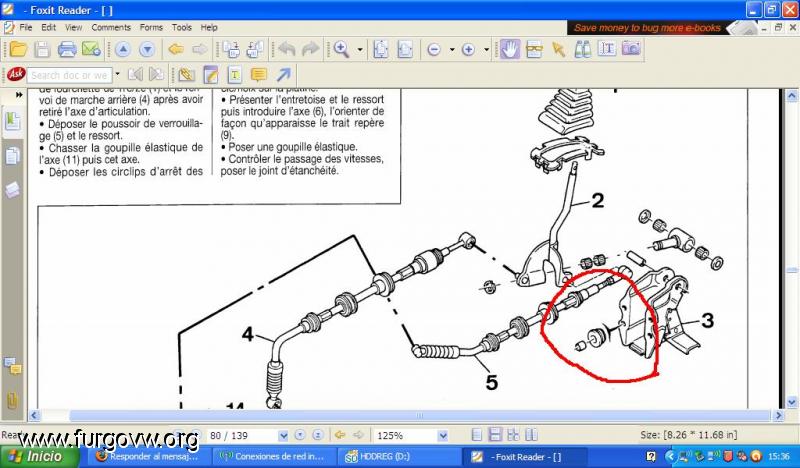Open the page number 80 / 139 dropdown
Screen dimensions: 800x468
pyautogui.click(x=283, y=435)
